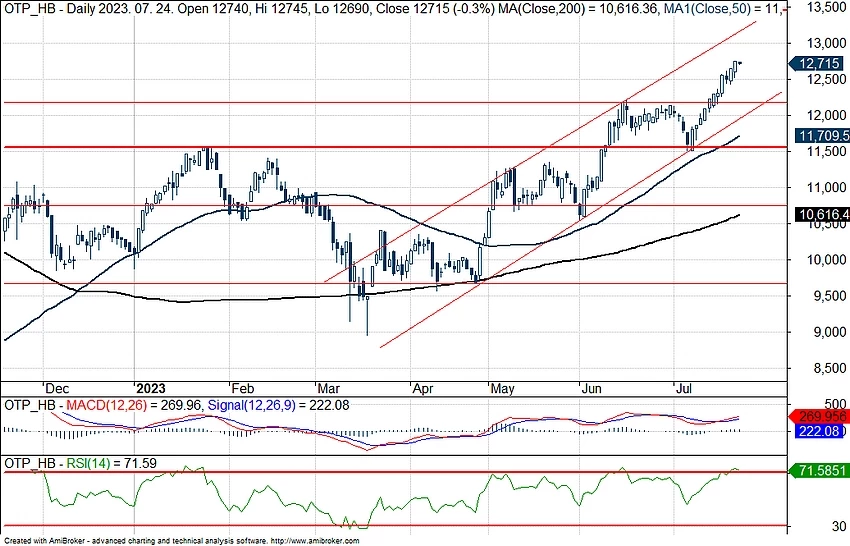Click the 12,000 price axis label
Viewport: 850px width, 546px height.
pyautogui.click(x=826, y=115)
